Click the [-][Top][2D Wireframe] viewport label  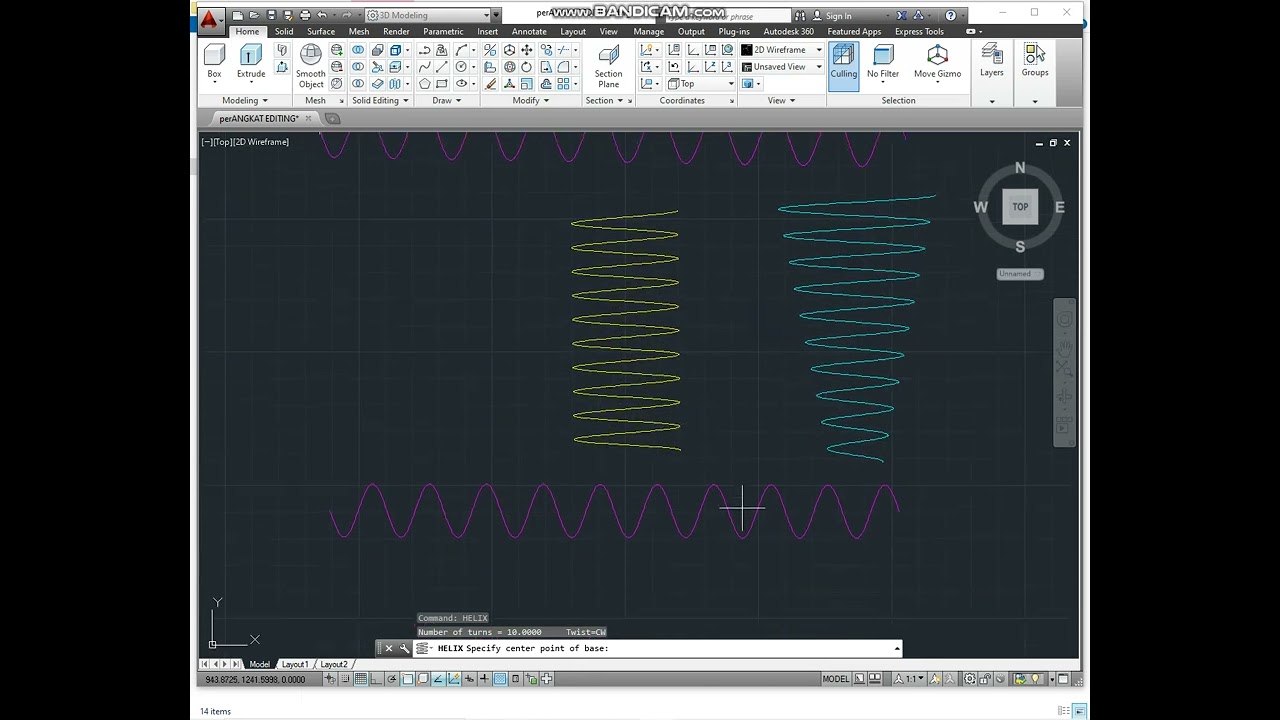pyautogui.click(x=245, y=142)
